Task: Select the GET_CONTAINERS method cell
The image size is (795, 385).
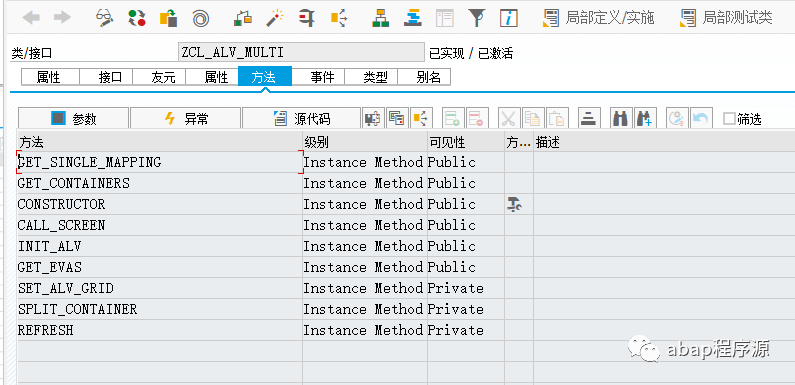Action: [160, 183]
